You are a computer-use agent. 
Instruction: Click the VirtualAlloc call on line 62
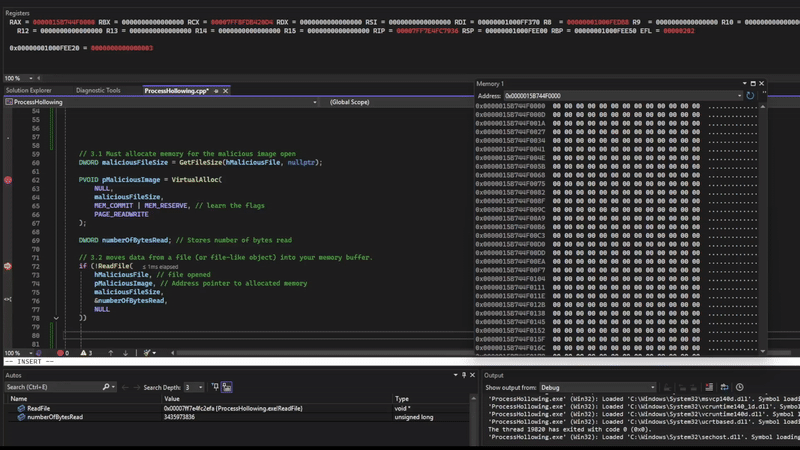point(194,180)
